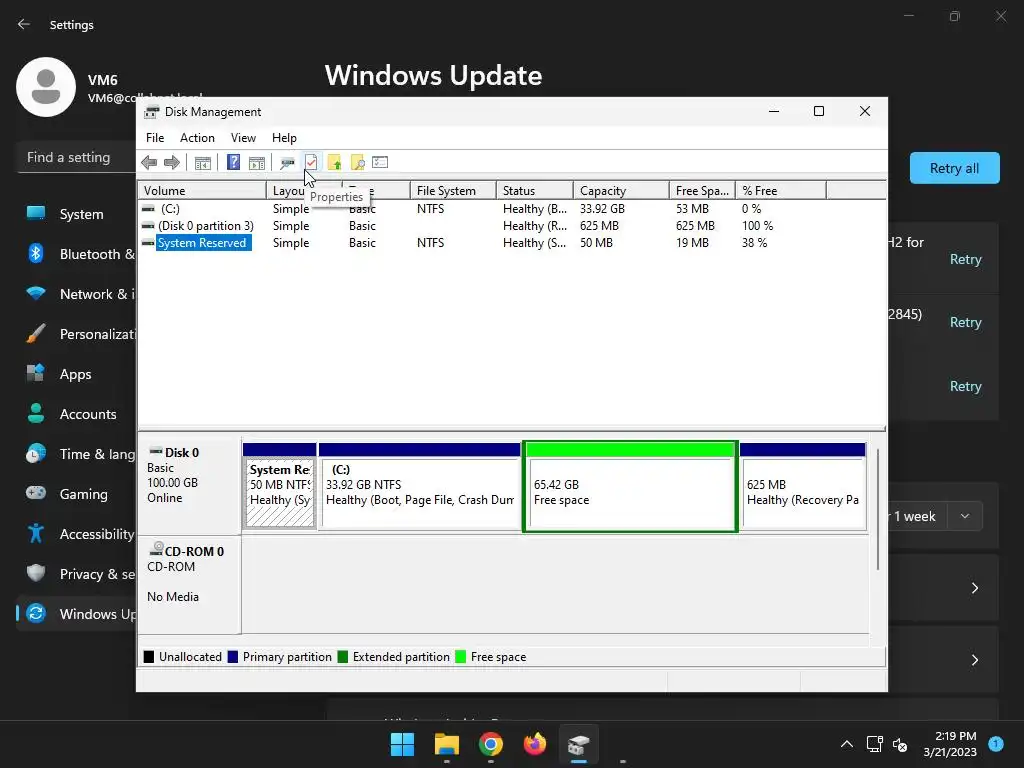This screenshot has height=768, width=1024.
Task: Go back using the Settings back arrow
Action: tap(24, 24)
